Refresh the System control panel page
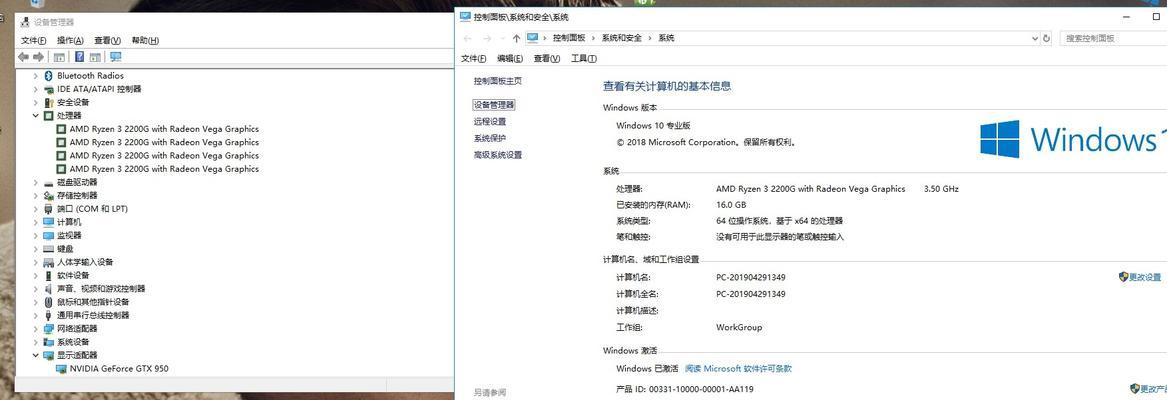This screenshot has width=1167, height=400. point(1046,38)
